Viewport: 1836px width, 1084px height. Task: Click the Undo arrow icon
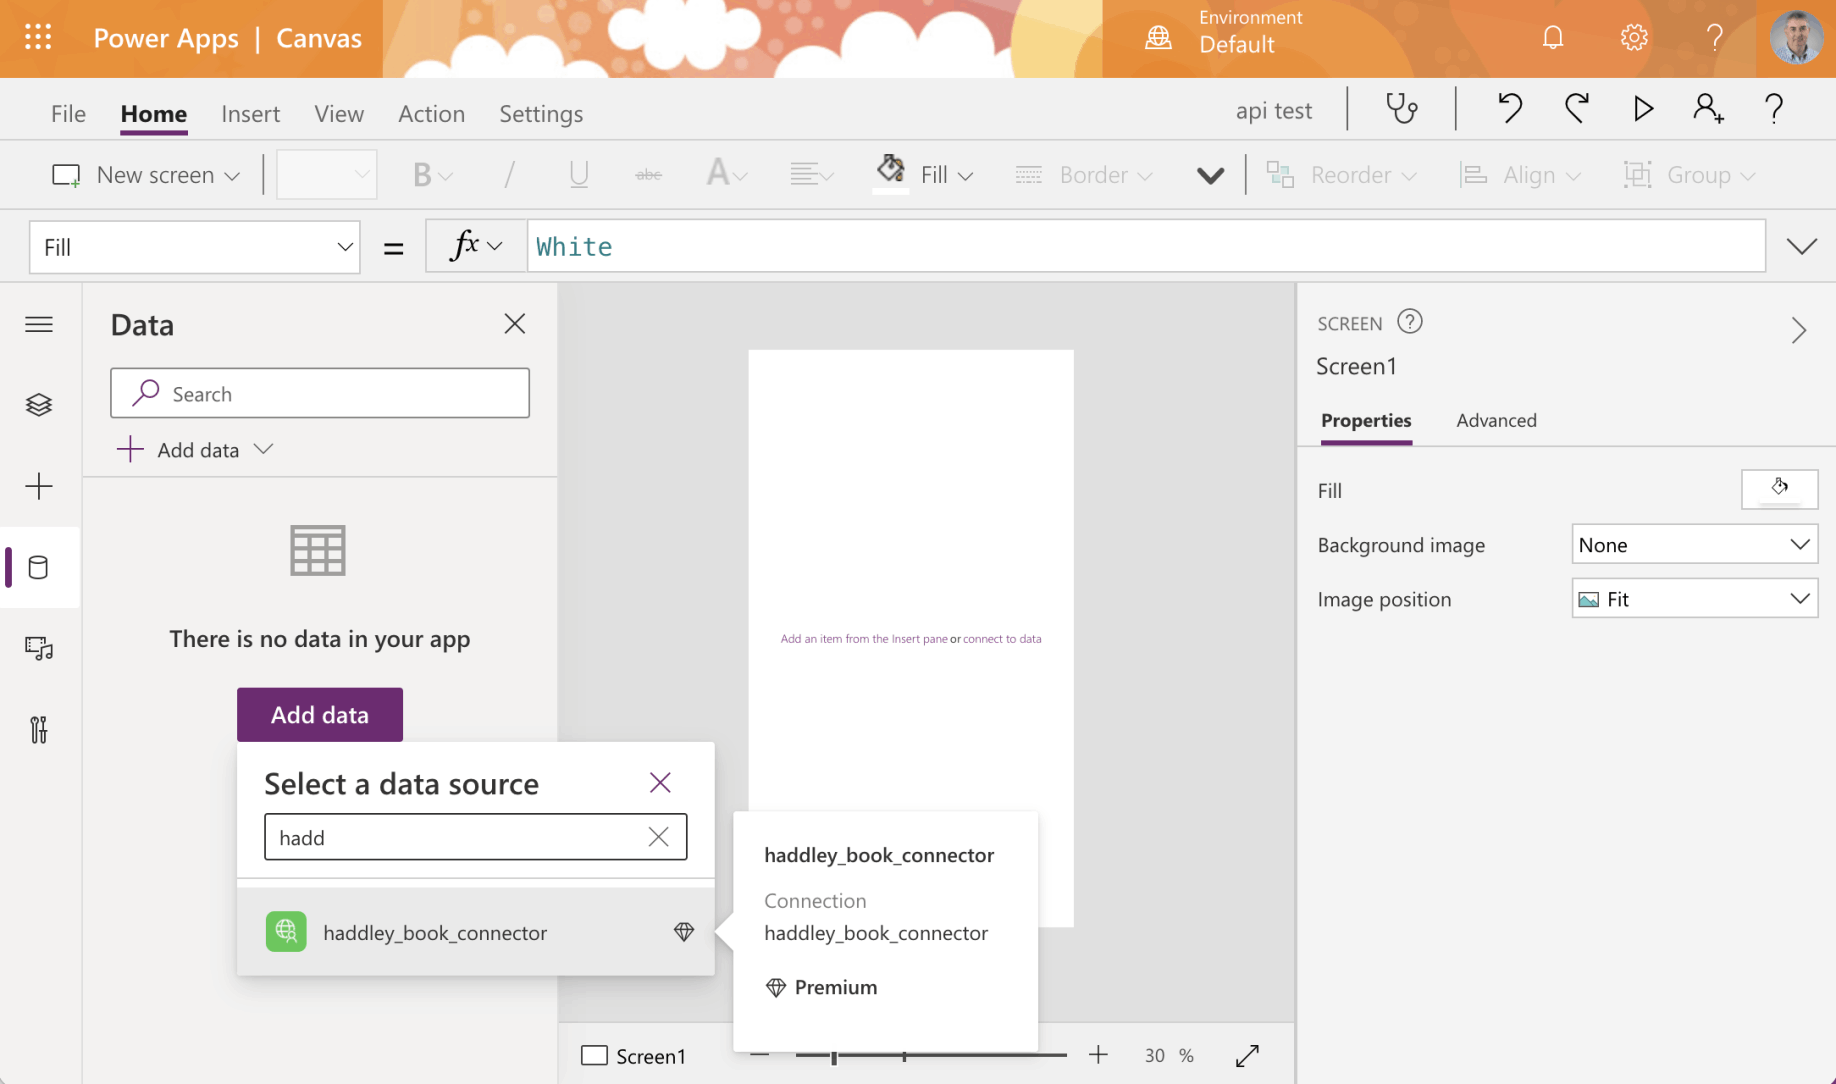(1509, 109)
